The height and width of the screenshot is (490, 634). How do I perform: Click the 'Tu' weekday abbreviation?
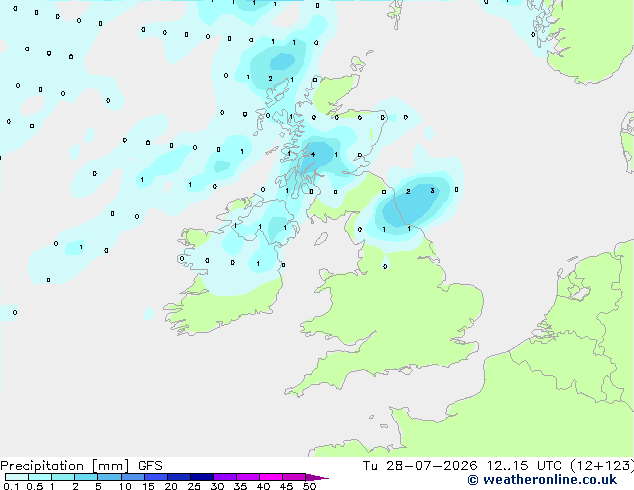370,466
